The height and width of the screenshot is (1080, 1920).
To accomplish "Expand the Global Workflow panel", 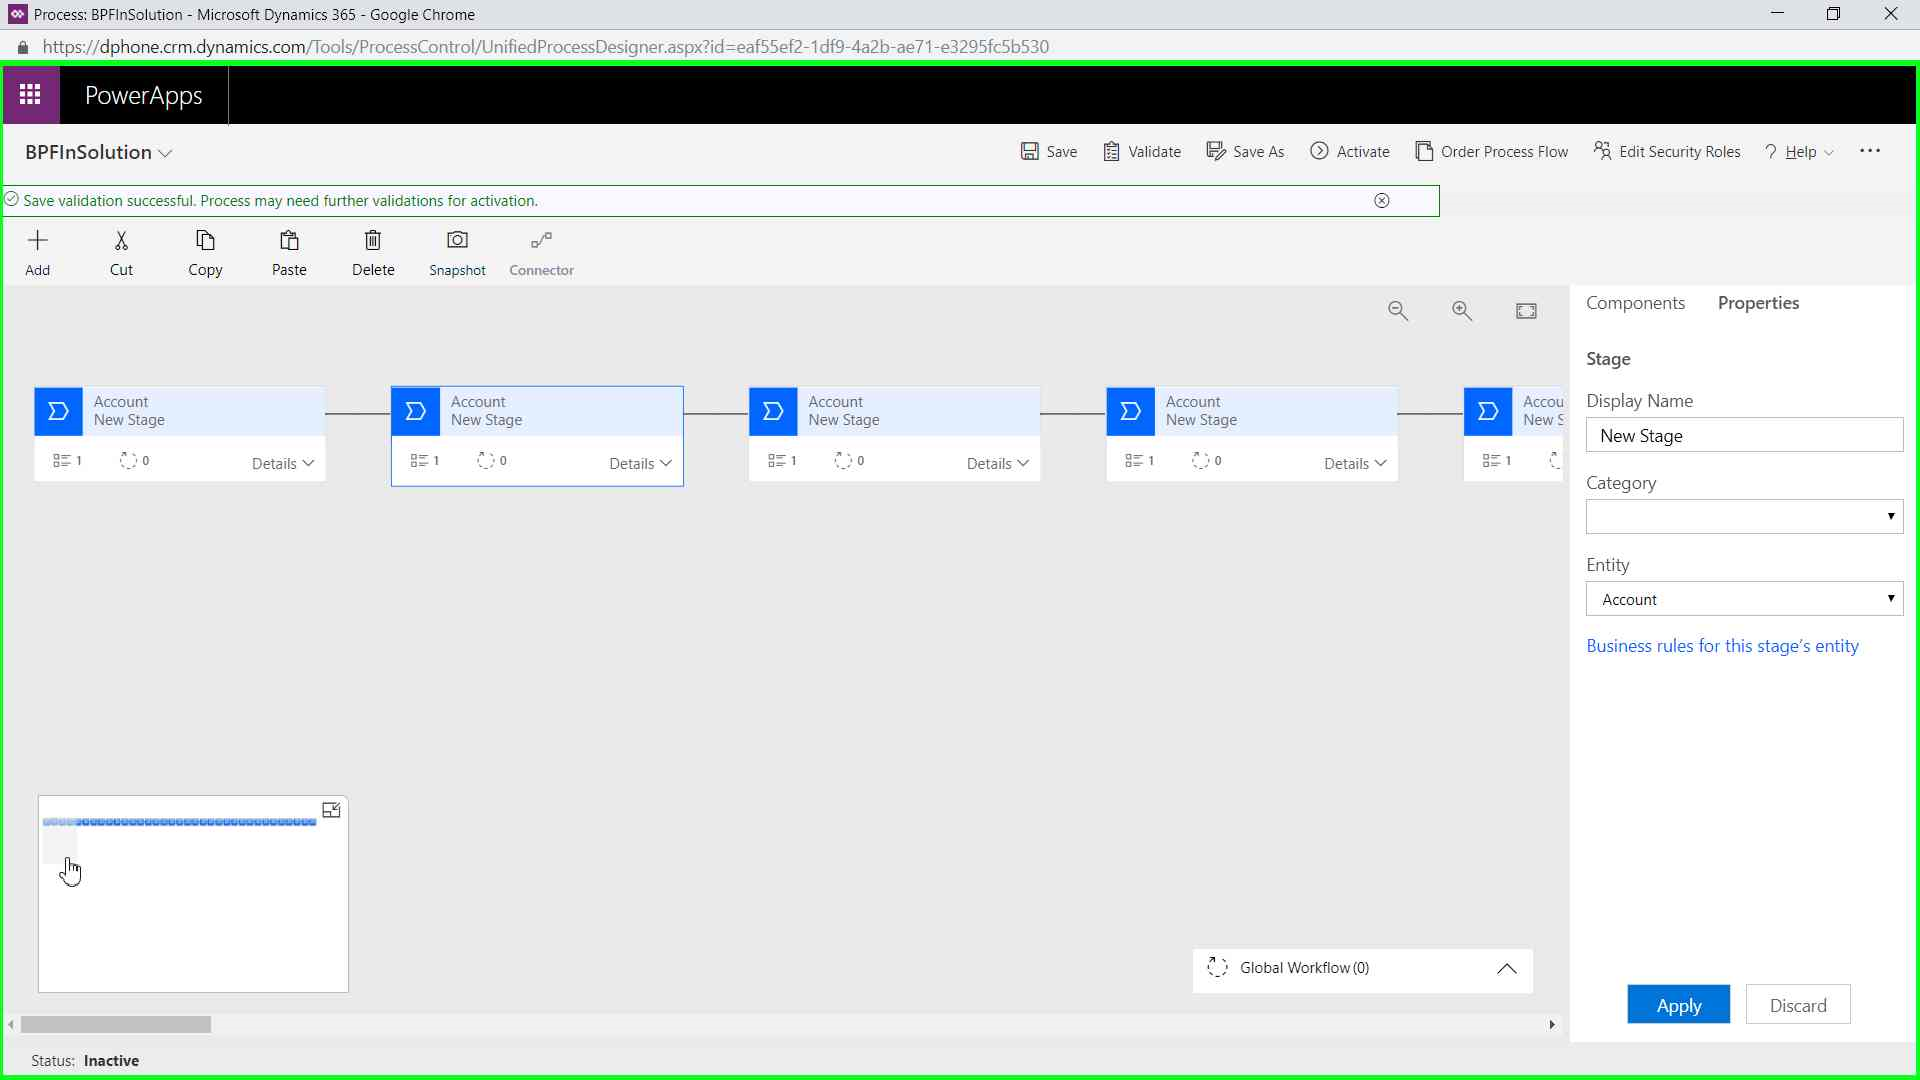I will click(1506, 969).
